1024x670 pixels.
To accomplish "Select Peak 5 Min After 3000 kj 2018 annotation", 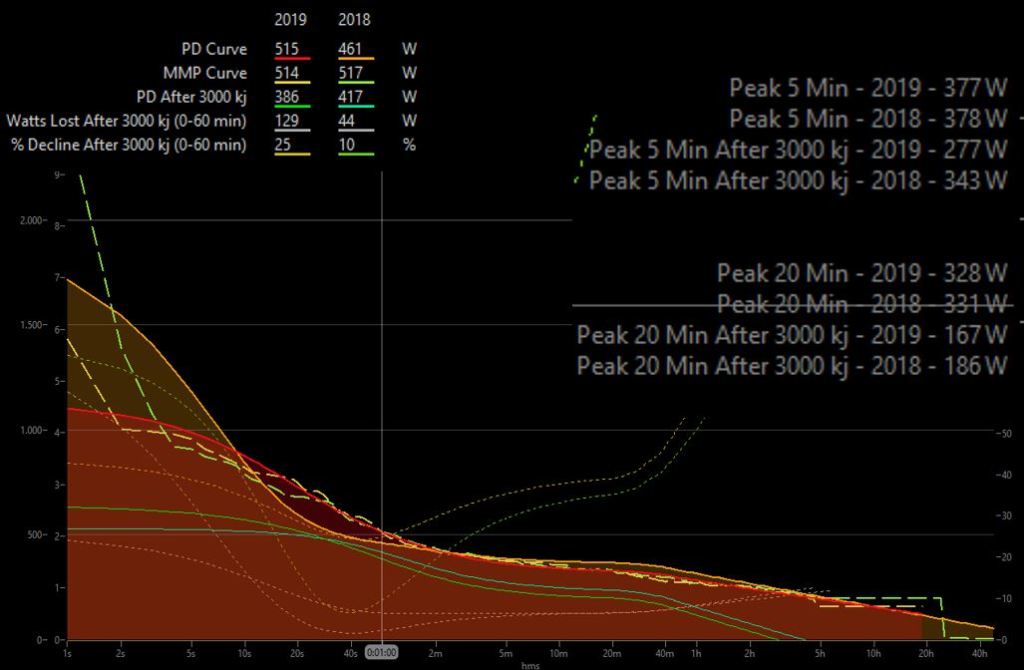I will pyautogui.click(x=798, y=181).
